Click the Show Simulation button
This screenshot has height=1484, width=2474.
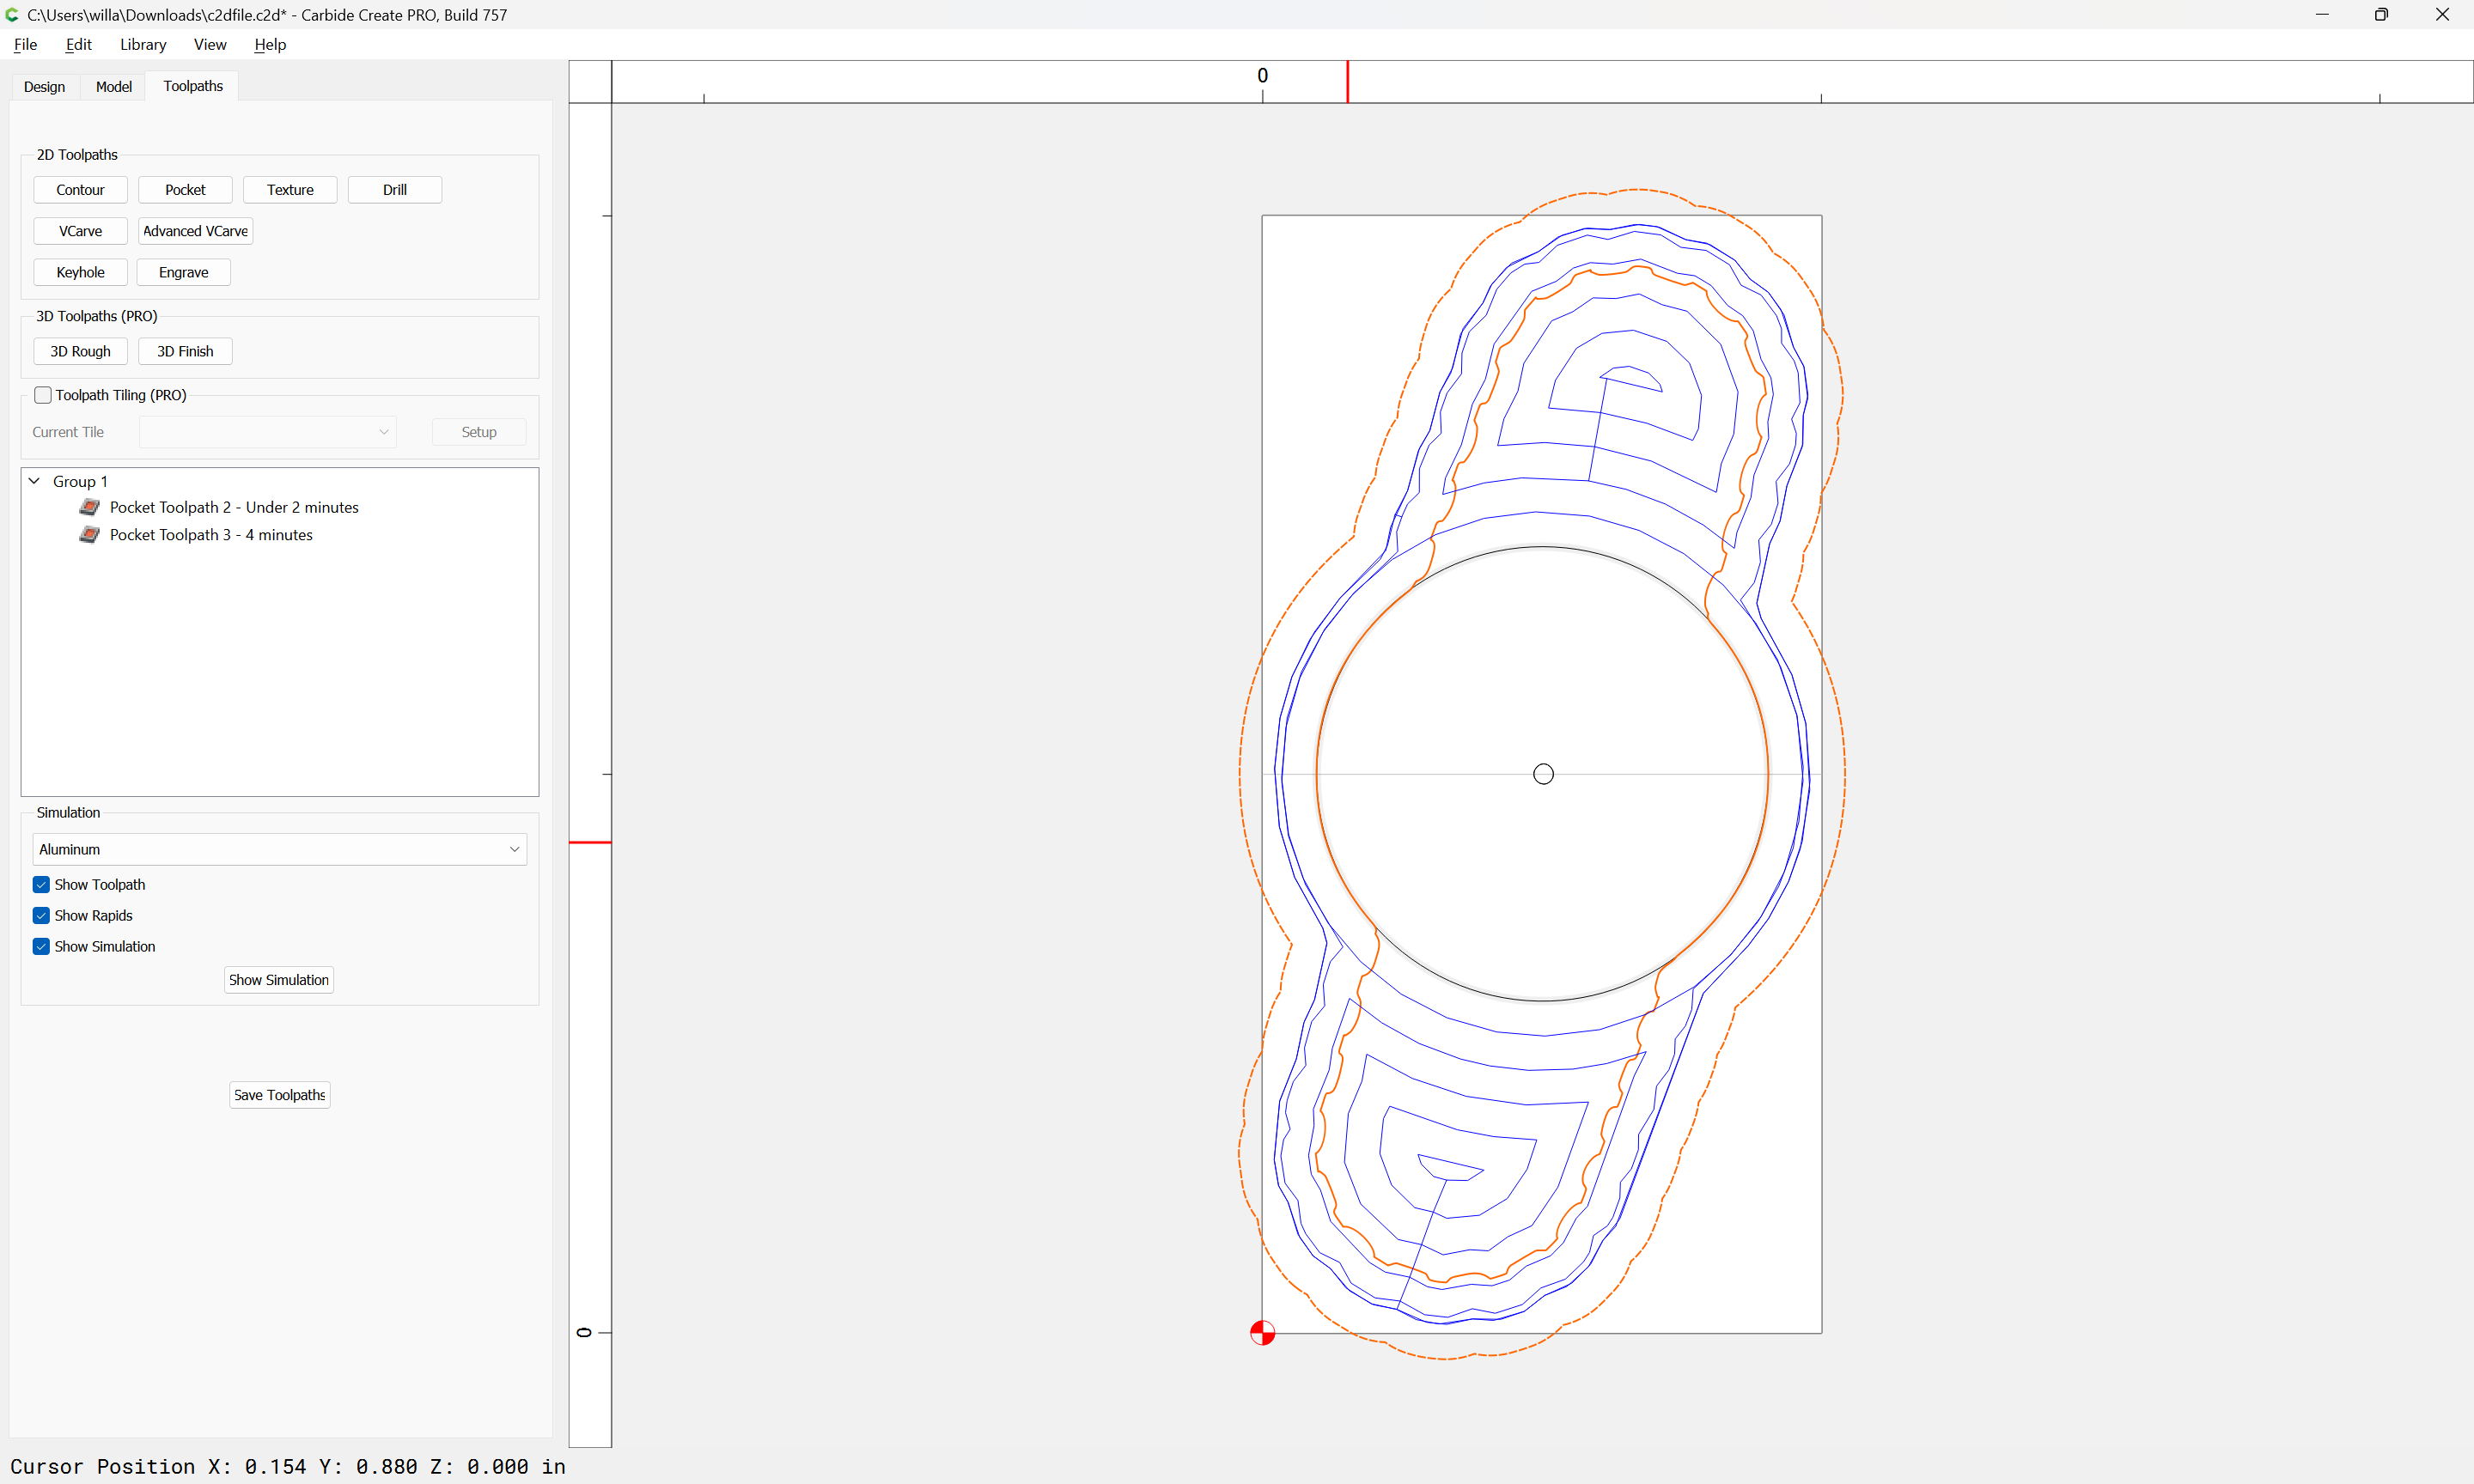pyautogui.click(x=278, y=980)
